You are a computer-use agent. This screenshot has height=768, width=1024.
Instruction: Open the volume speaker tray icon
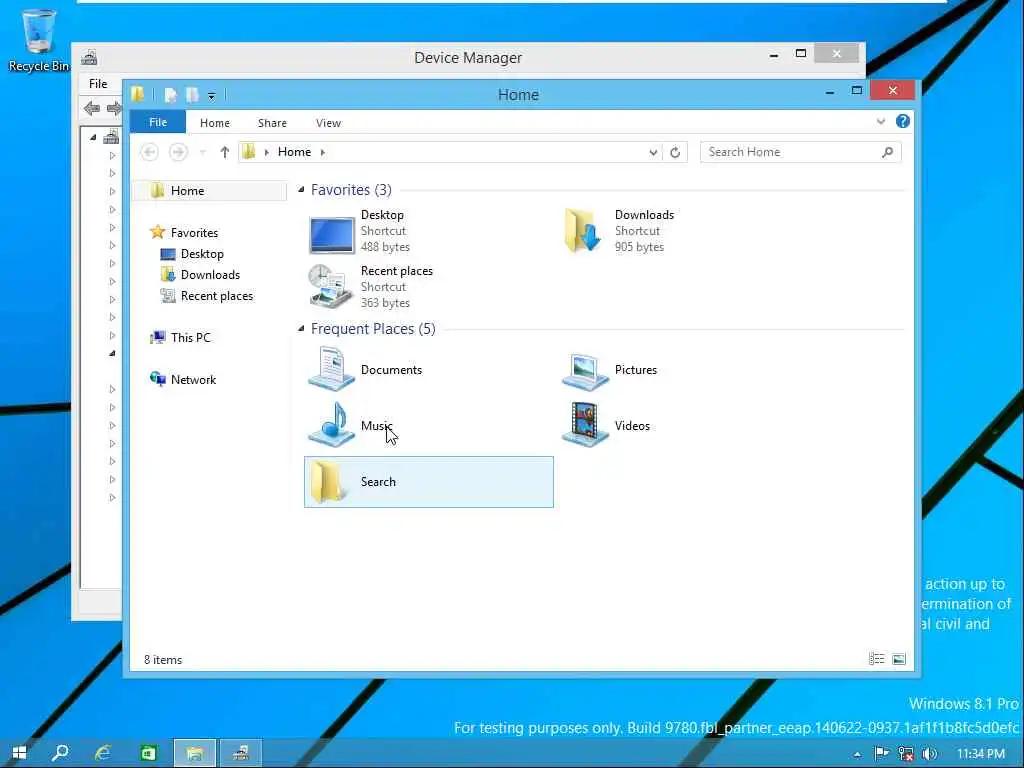[x=930, y=754]
